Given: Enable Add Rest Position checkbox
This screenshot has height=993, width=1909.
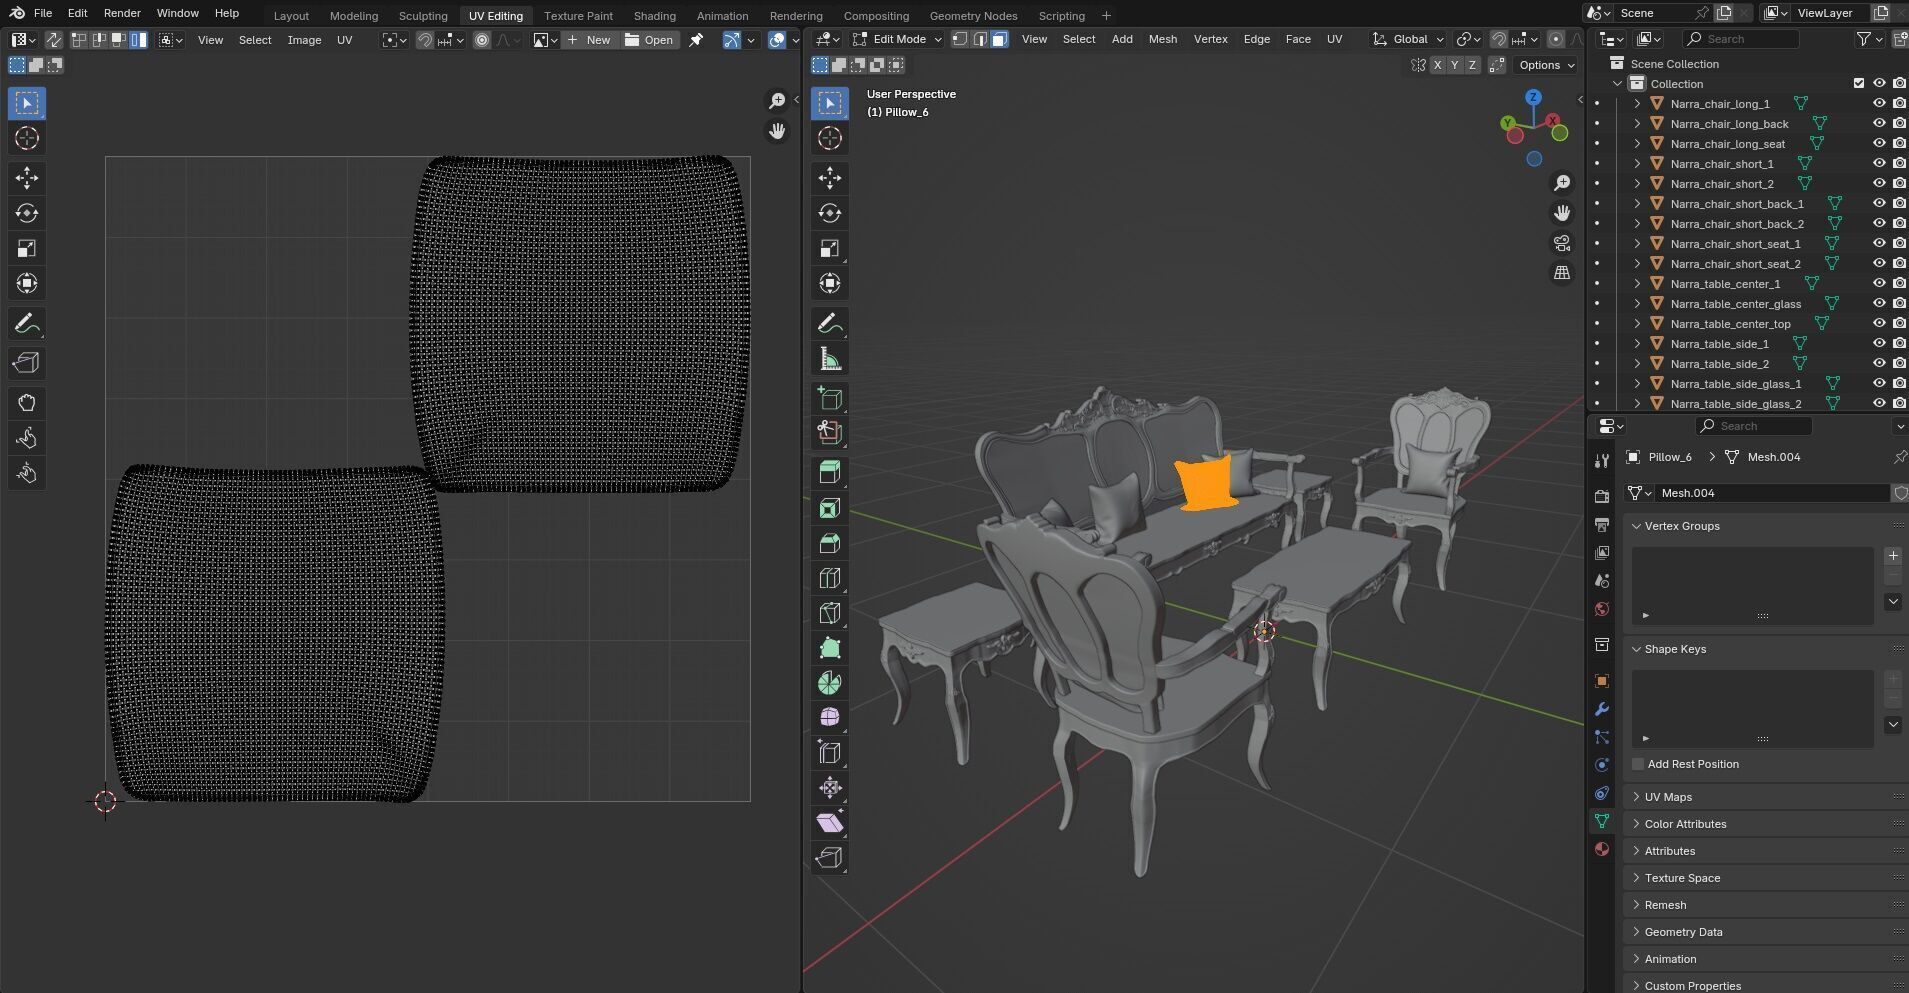Looking at the screenshot, I should point(1638,764).
